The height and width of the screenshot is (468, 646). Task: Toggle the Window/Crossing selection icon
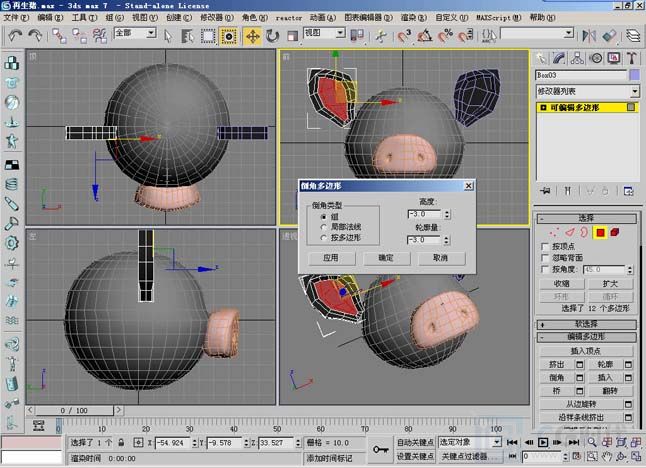(x=228, y=36)
